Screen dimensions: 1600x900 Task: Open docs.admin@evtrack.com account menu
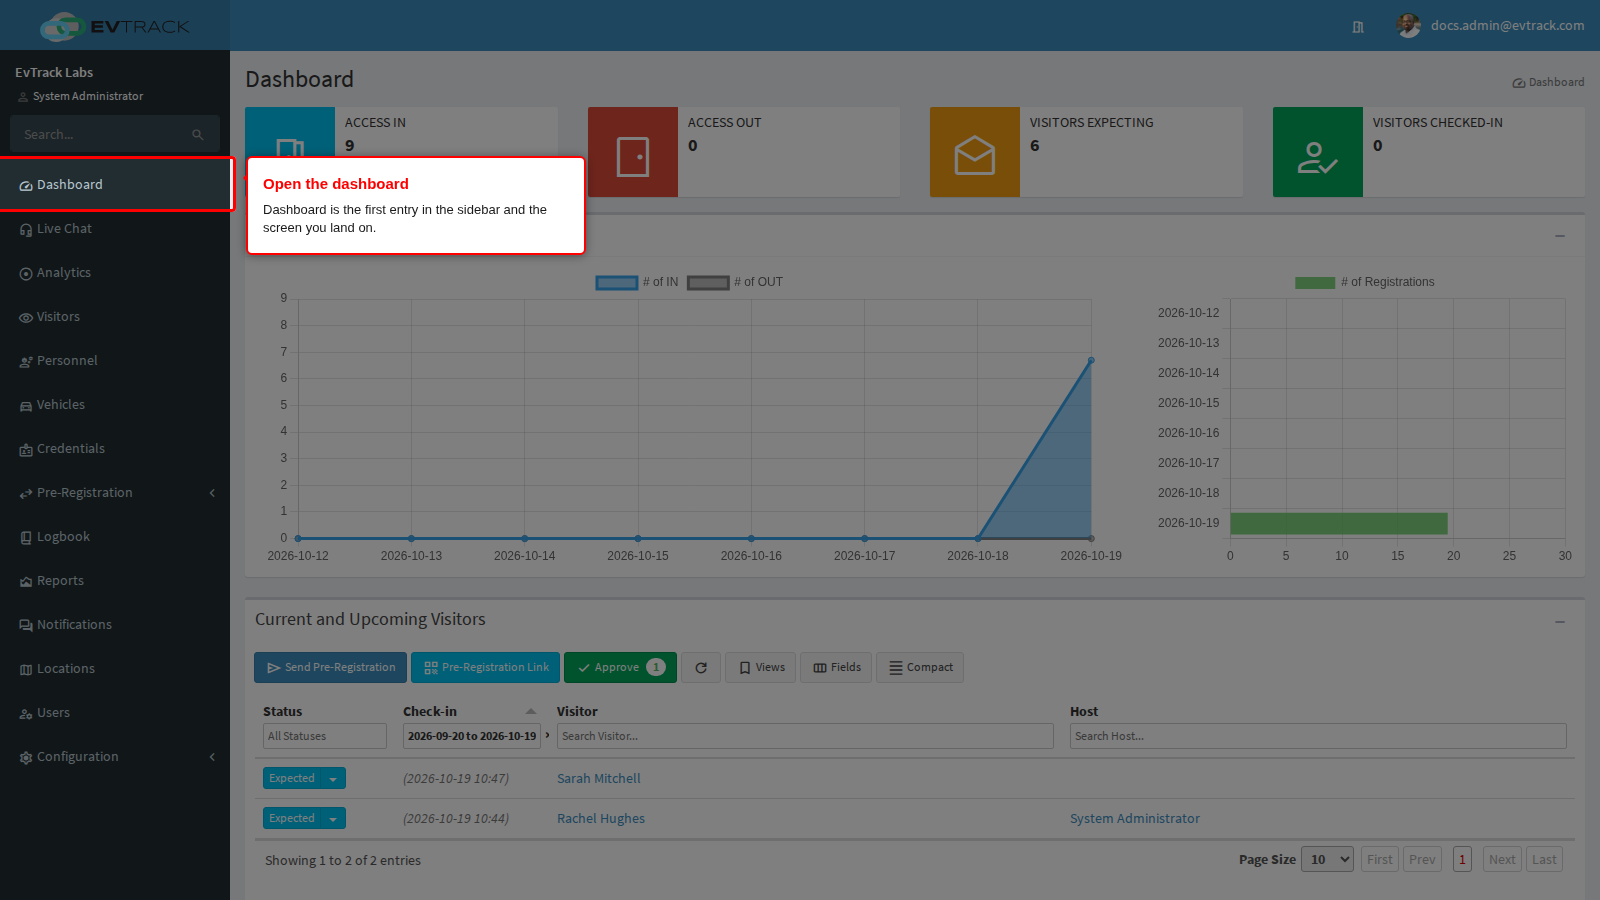click(1507, 26)
